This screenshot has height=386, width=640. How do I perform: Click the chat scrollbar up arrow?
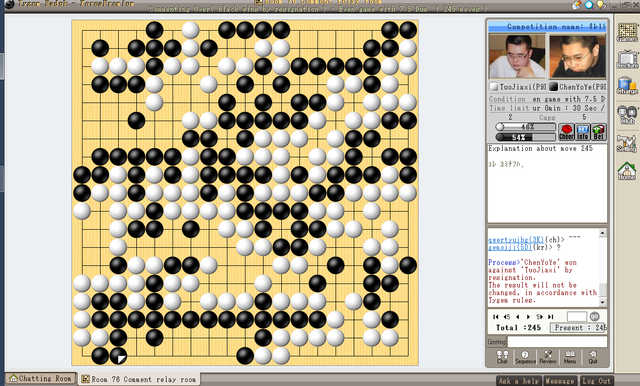tap(602, 233)
